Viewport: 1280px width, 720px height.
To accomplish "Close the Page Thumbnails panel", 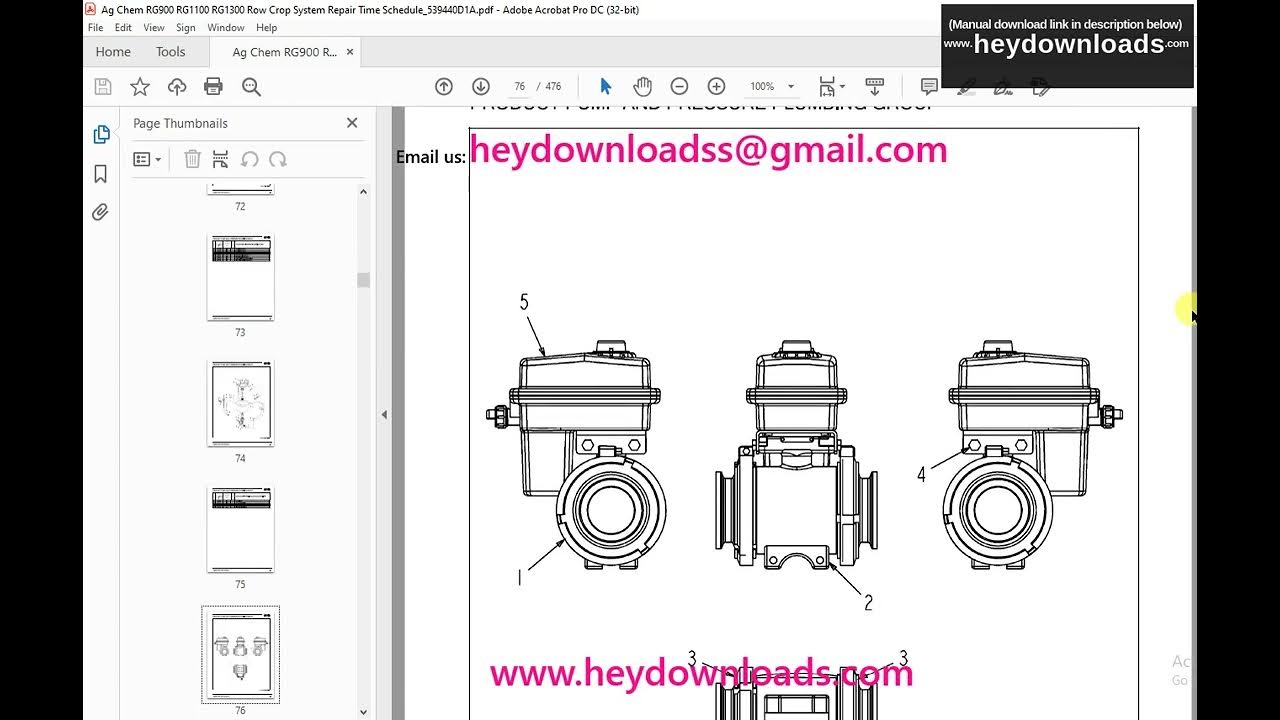I will (x=352, y=123).
